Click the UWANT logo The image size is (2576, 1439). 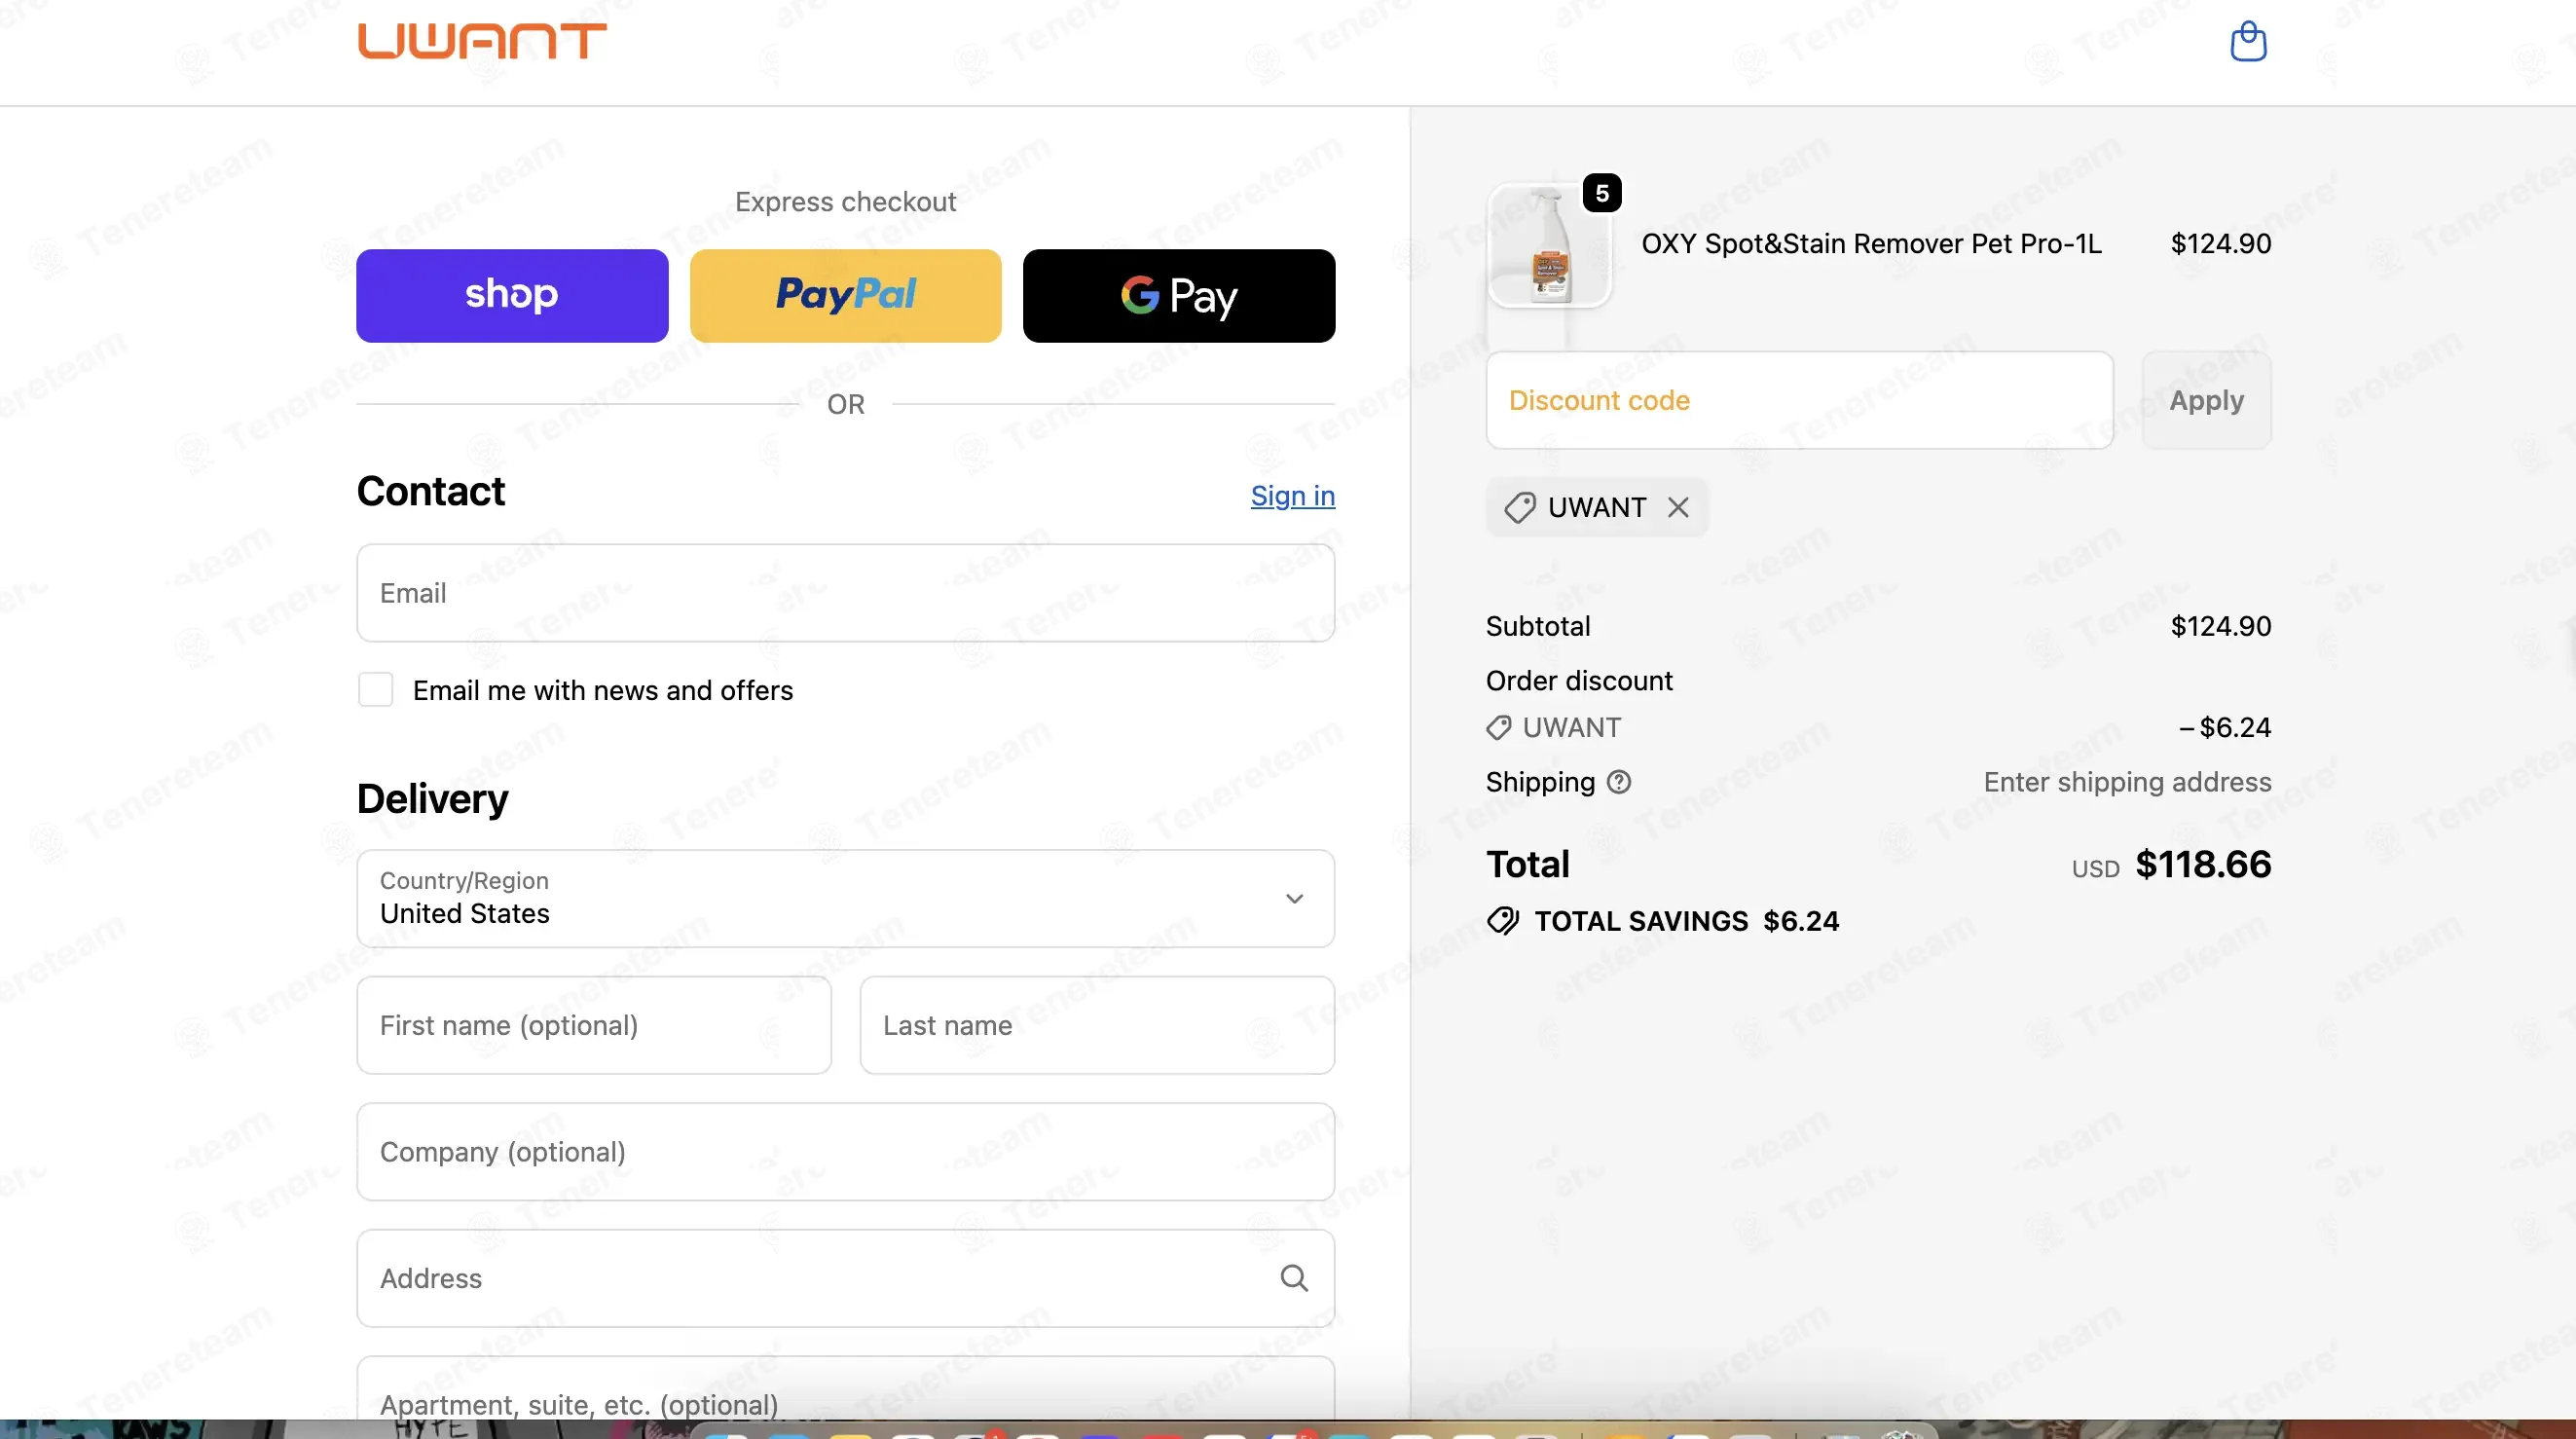click(482, 42)
